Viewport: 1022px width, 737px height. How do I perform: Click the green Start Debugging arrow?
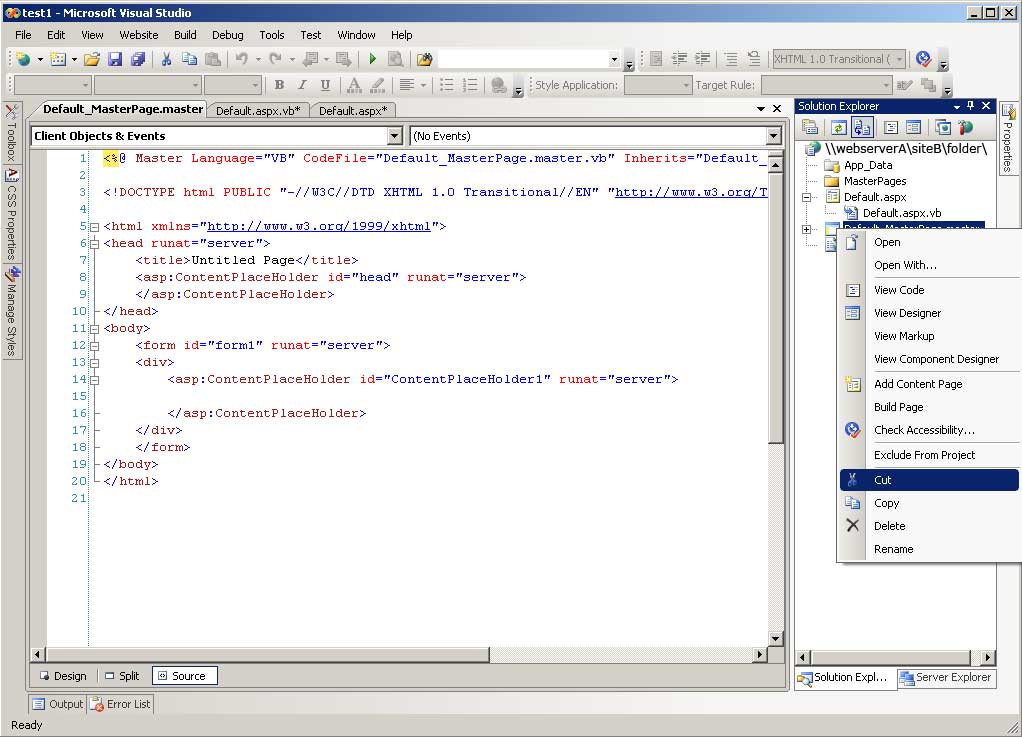372,59
